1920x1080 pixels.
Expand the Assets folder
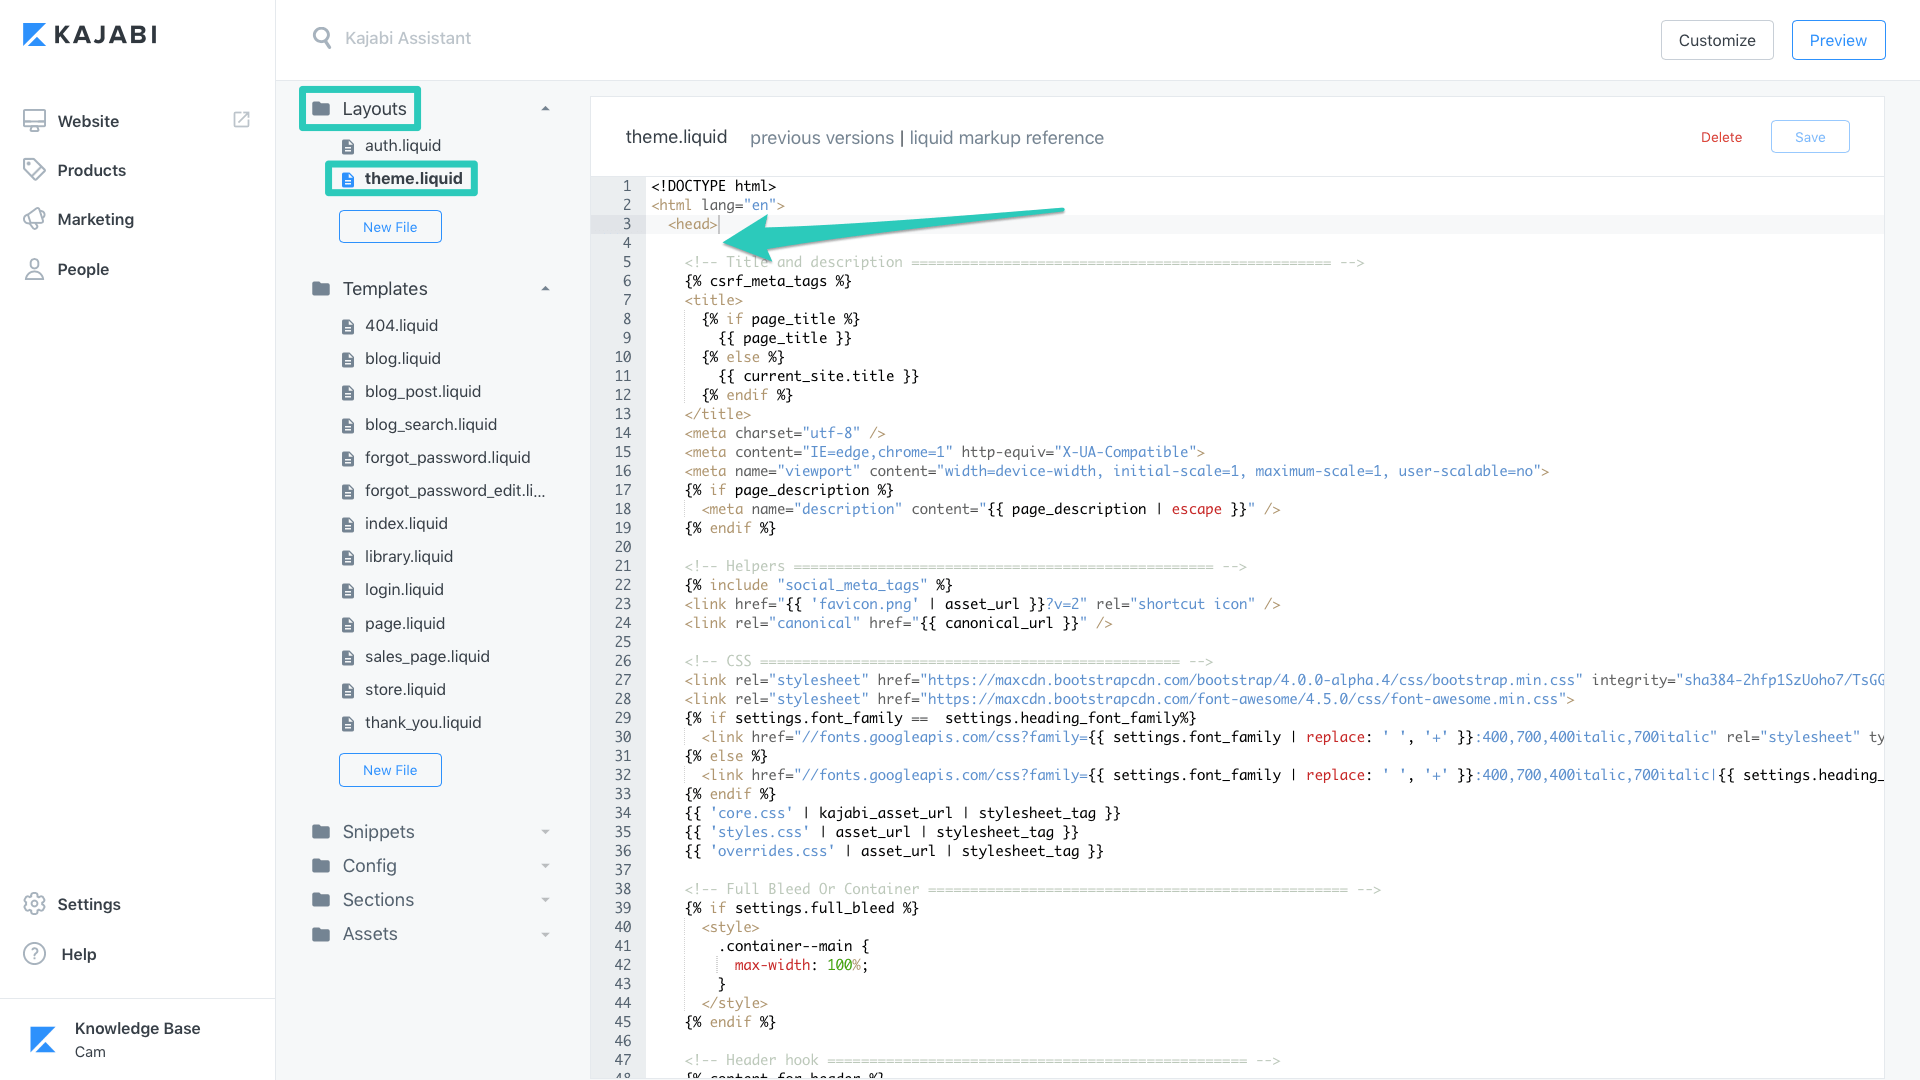(x=545, y=934)
